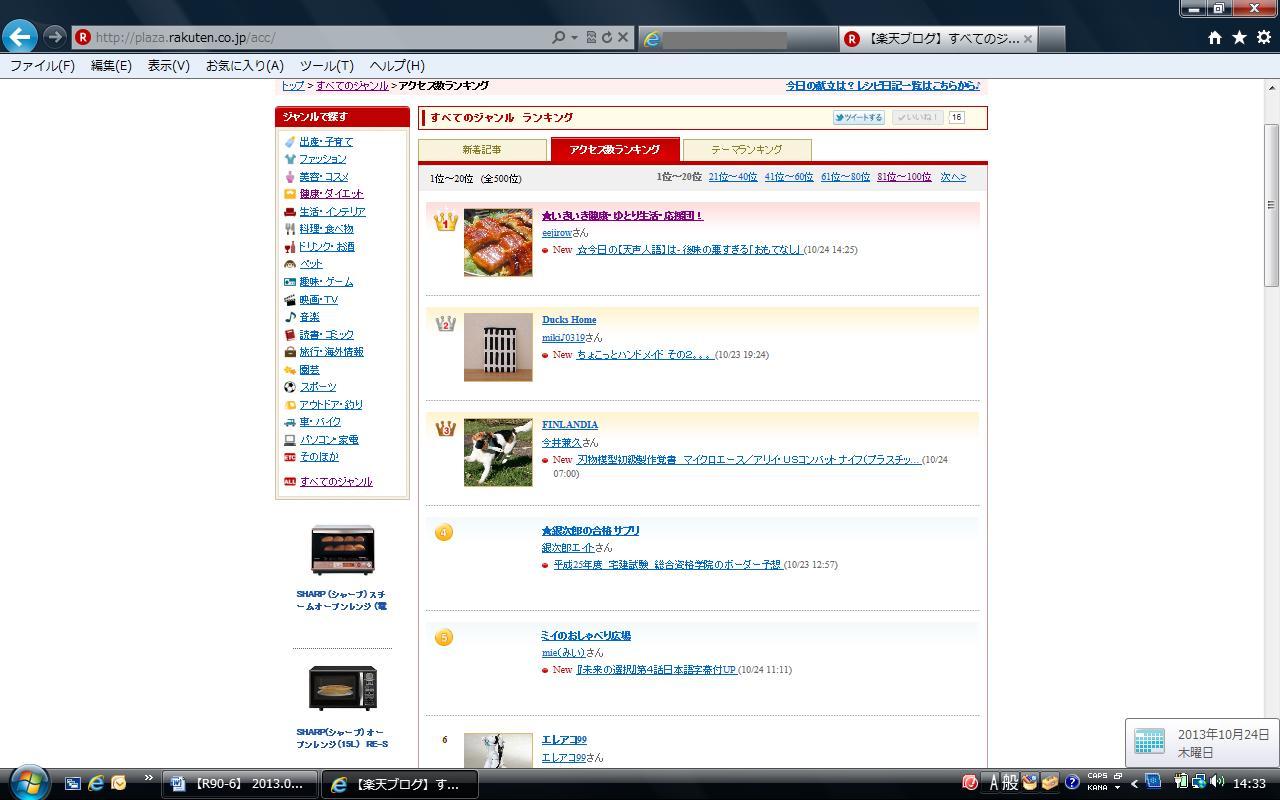
Task: Open the browser home icon
Action: [1214, 37]
